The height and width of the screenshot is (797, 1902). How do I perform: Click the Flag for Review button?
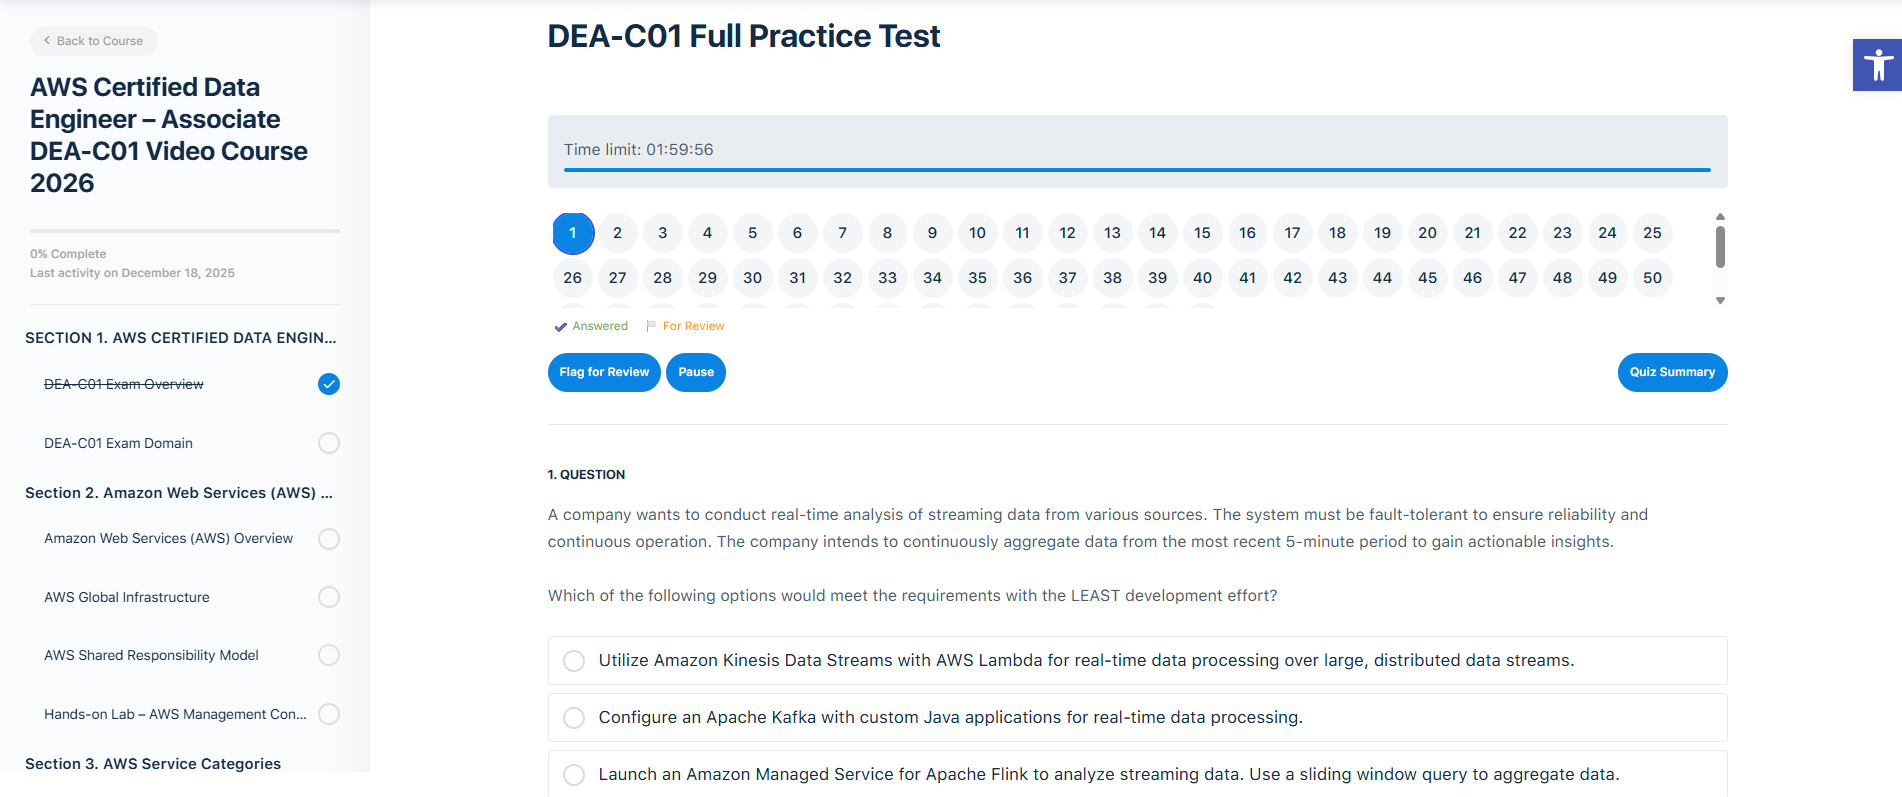(x=604, y=372)
